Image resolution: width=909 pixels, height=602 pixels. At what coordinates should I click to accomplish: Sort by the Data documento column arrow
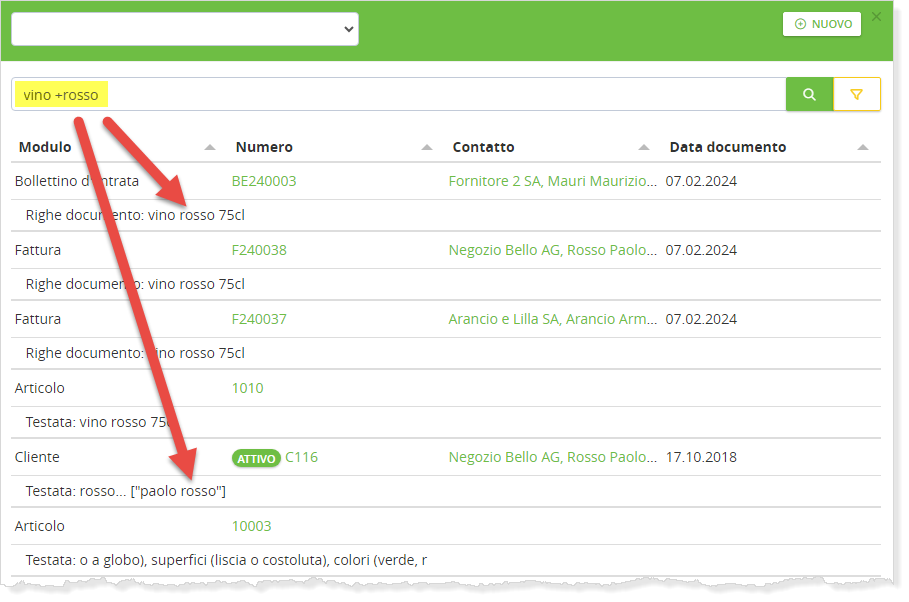click(x=862, y=148)
